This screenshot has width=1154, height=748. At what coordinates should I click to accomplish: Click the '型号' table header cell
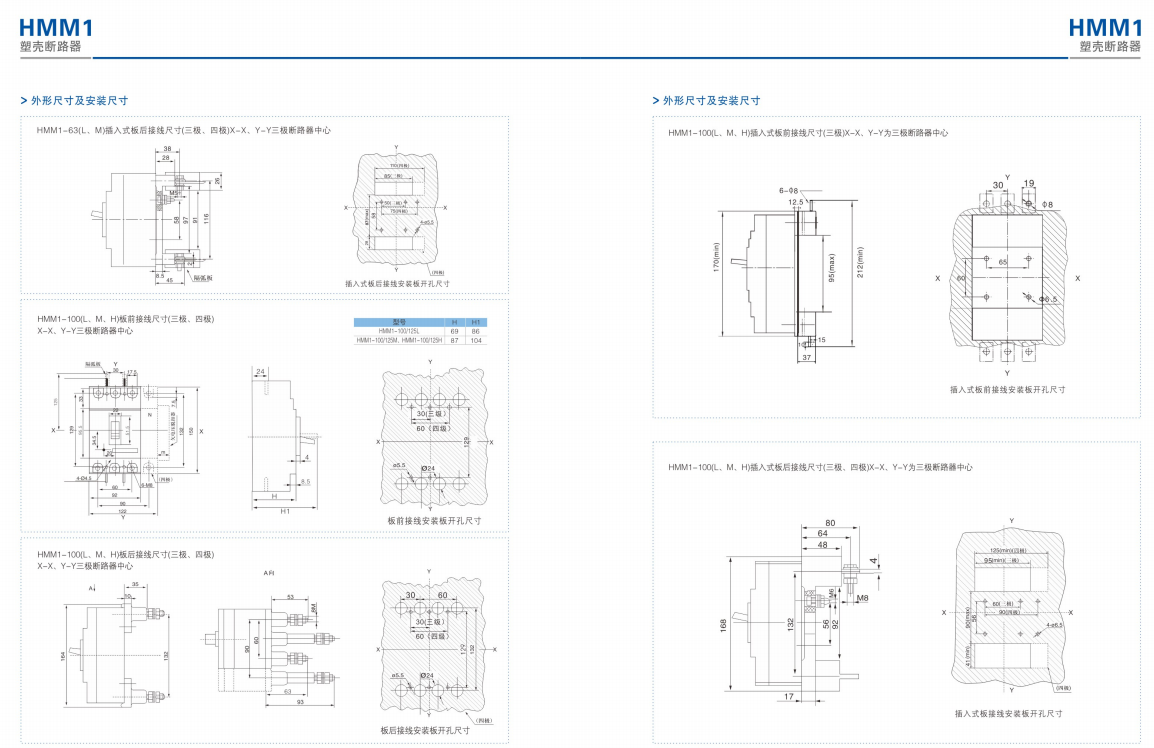[399, 322]
